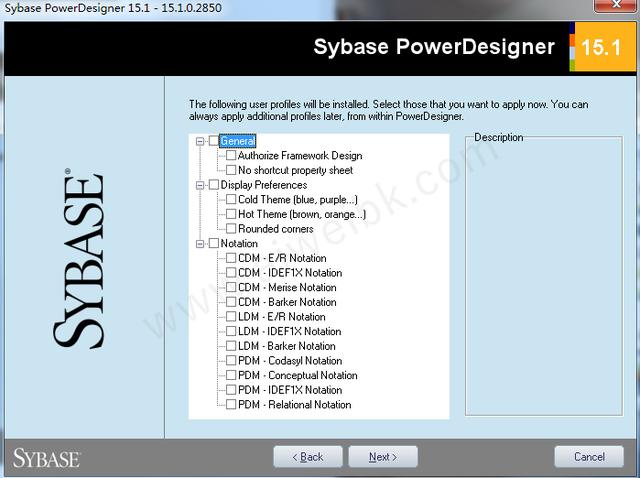Check CDM - Barker Notation box
This screenshot has width=640, height=478.
click(231, 302)
